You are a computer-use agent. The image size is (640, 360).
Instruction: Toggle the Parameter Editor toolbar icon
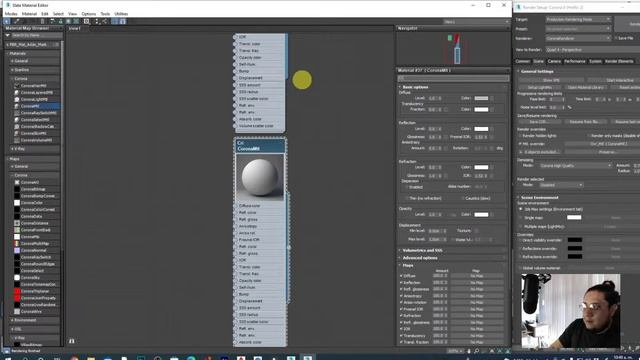122,21
